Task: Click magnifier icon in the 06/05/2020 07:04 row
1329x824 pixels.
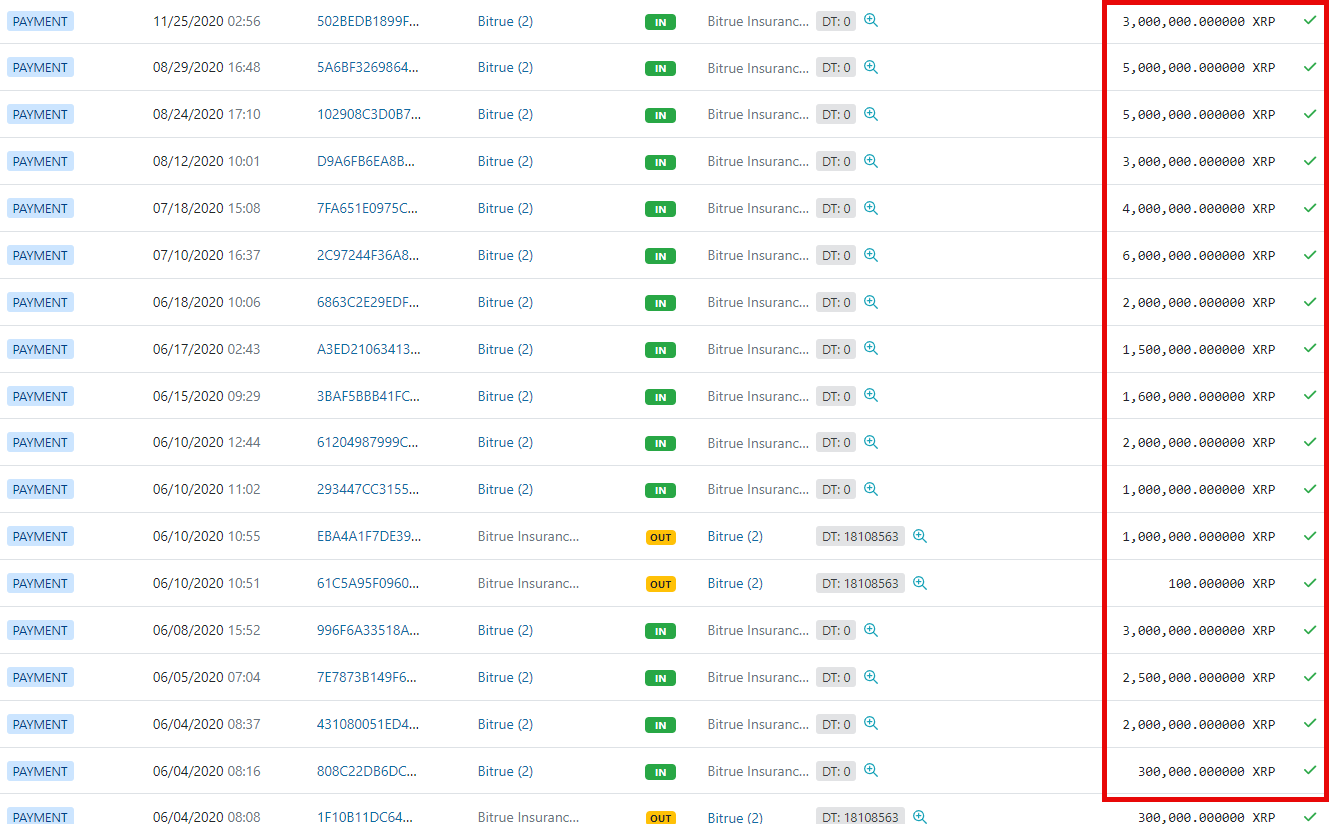Action: [x=871, y=677]
